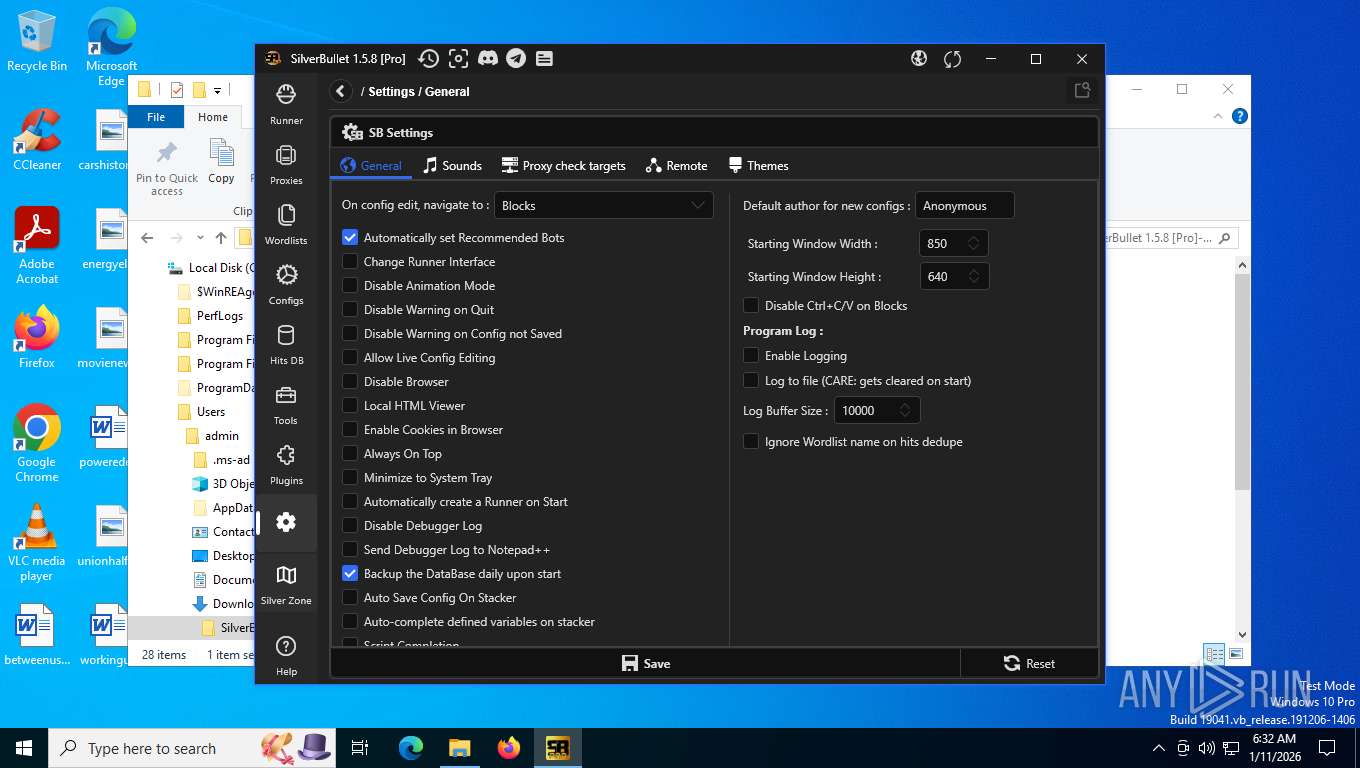1360x768 pixels.
Task: Click Copy in the Explorer ribbon
Action: click(221, 162)
